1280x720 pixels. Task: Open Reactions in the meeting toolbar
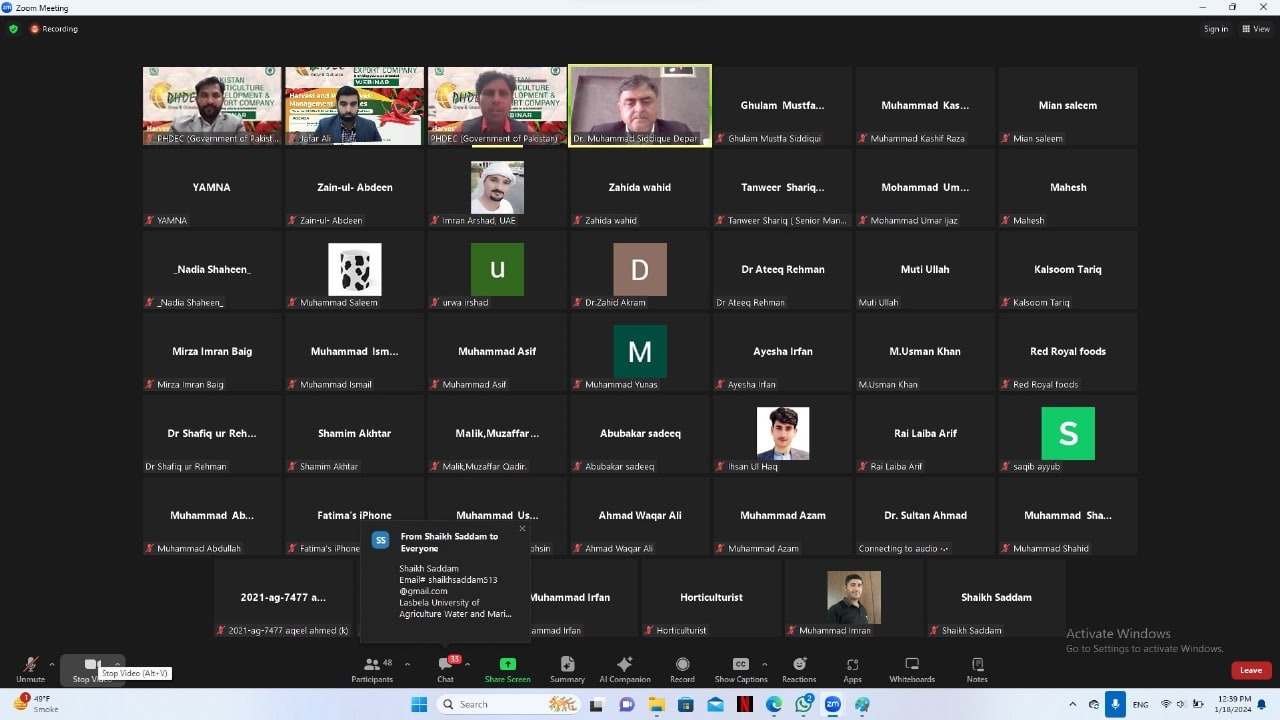(x=799, y=669)
